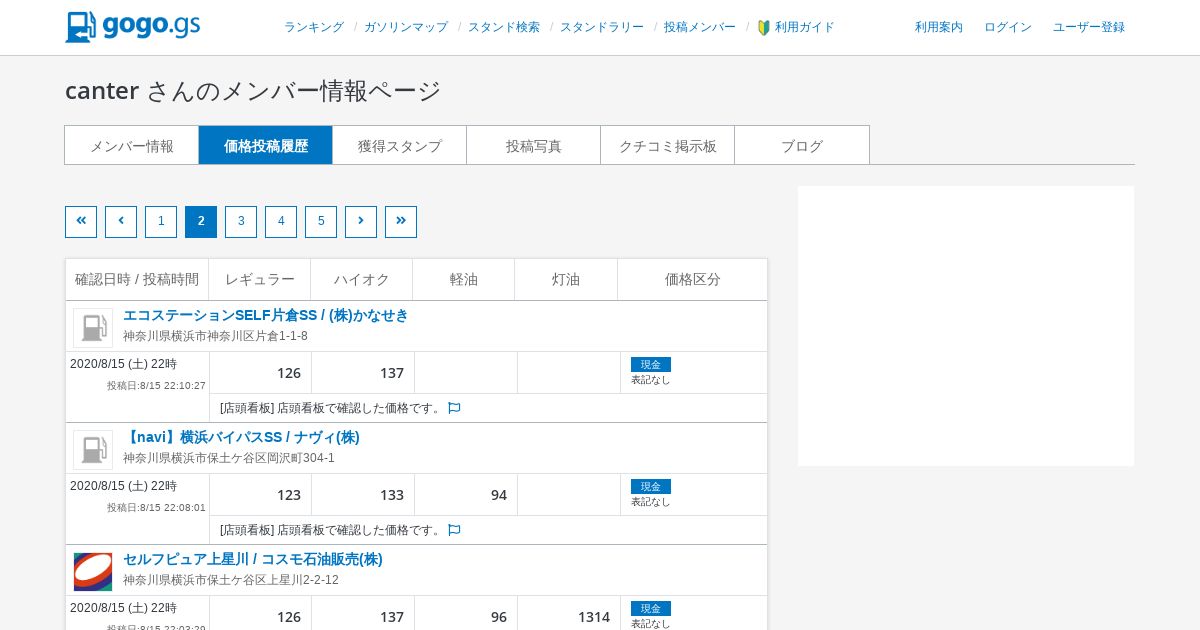The width and height of the screenshot is (1200, 630).
Task: Click diesel price 96 for セルフピュア上星川
Action: pyautogui.click(x=499, y=617)
